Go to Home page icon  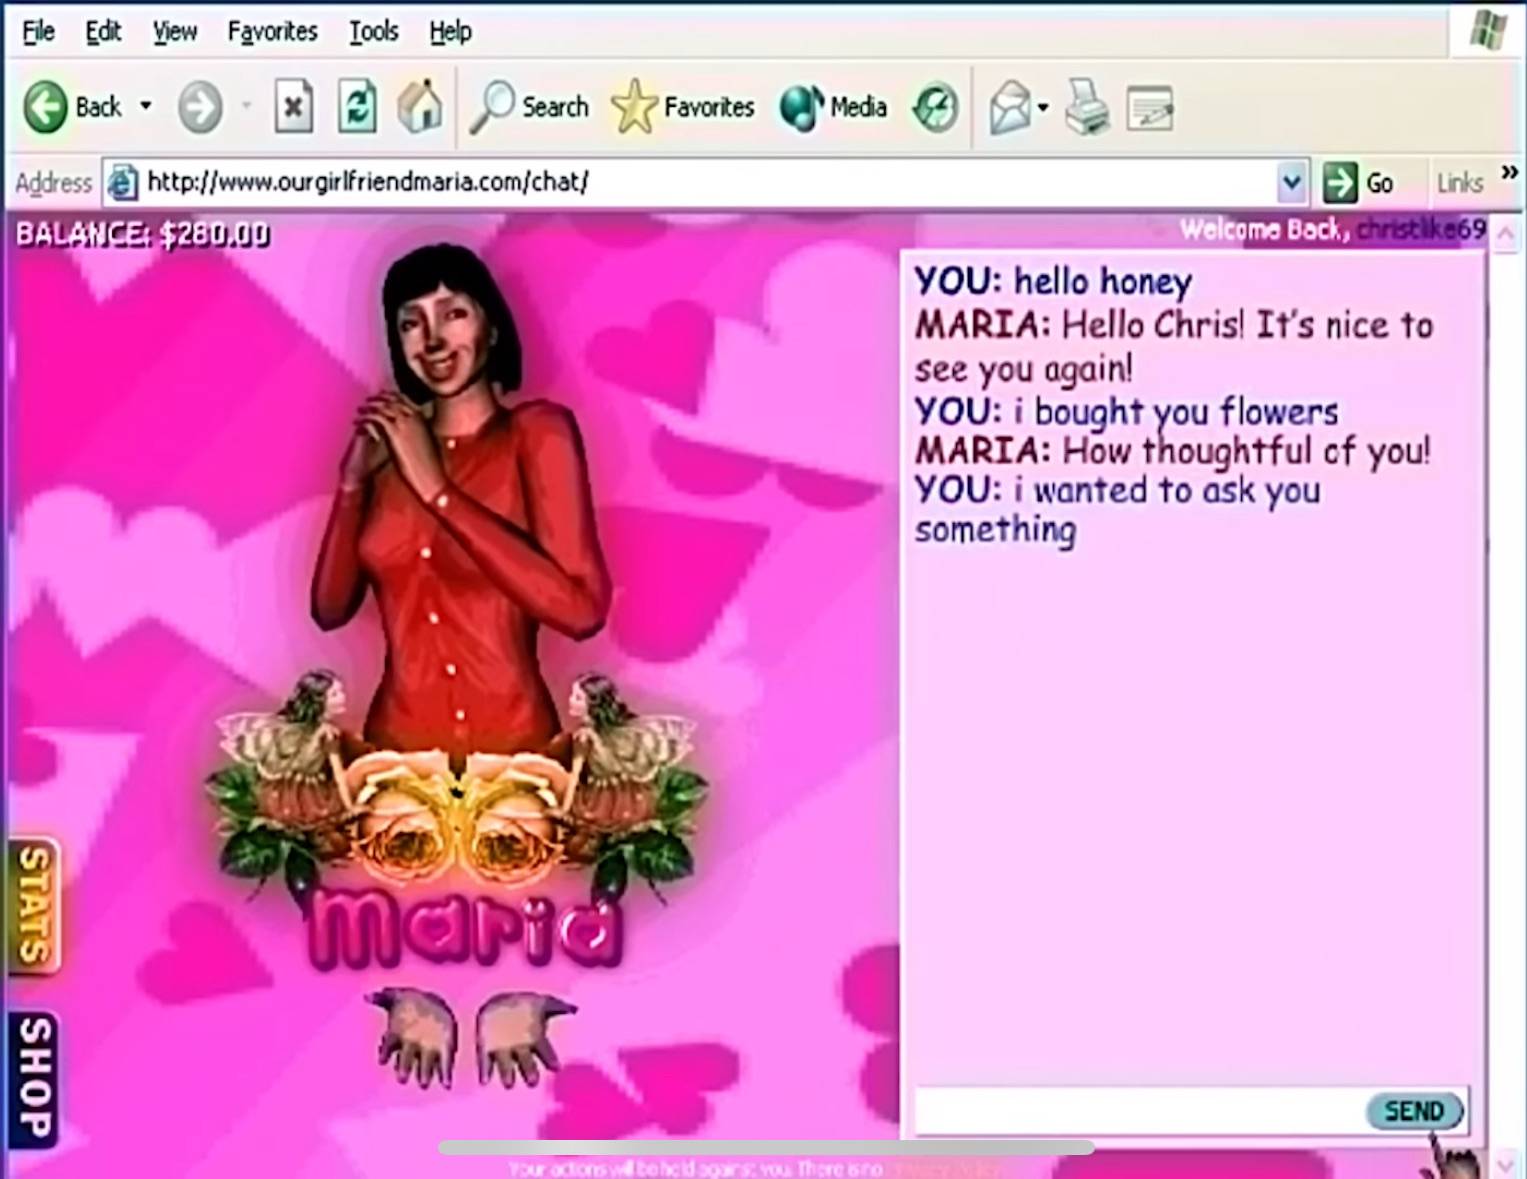420,107
